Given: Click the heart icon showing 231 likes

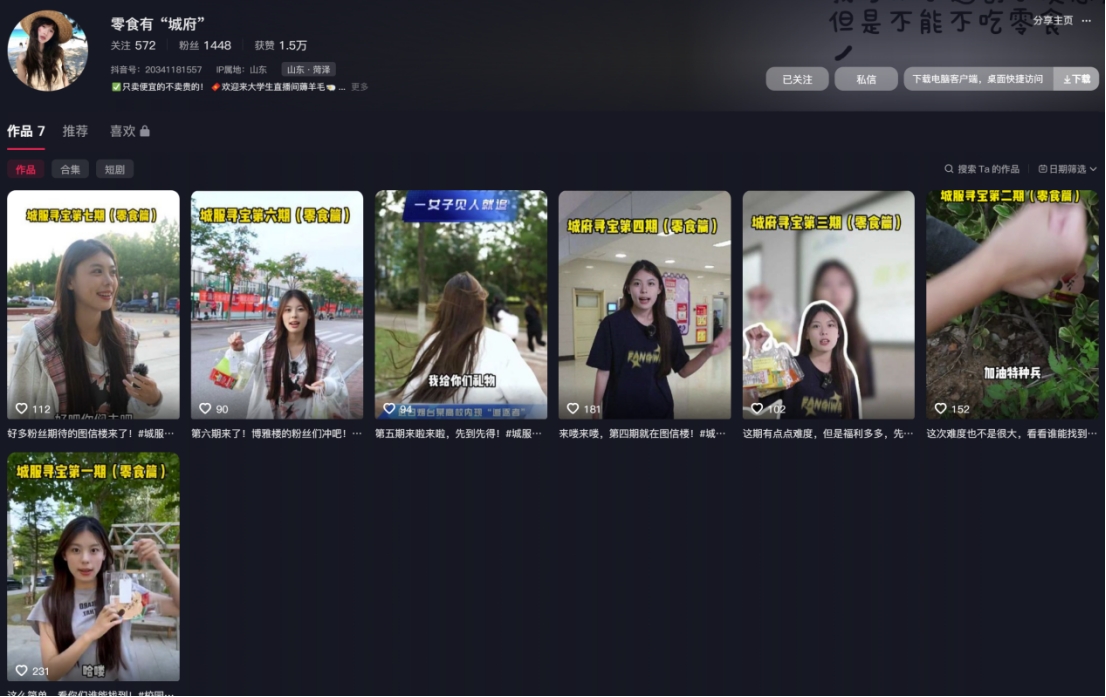Looking at the screenshot, I should coord(22,671).
